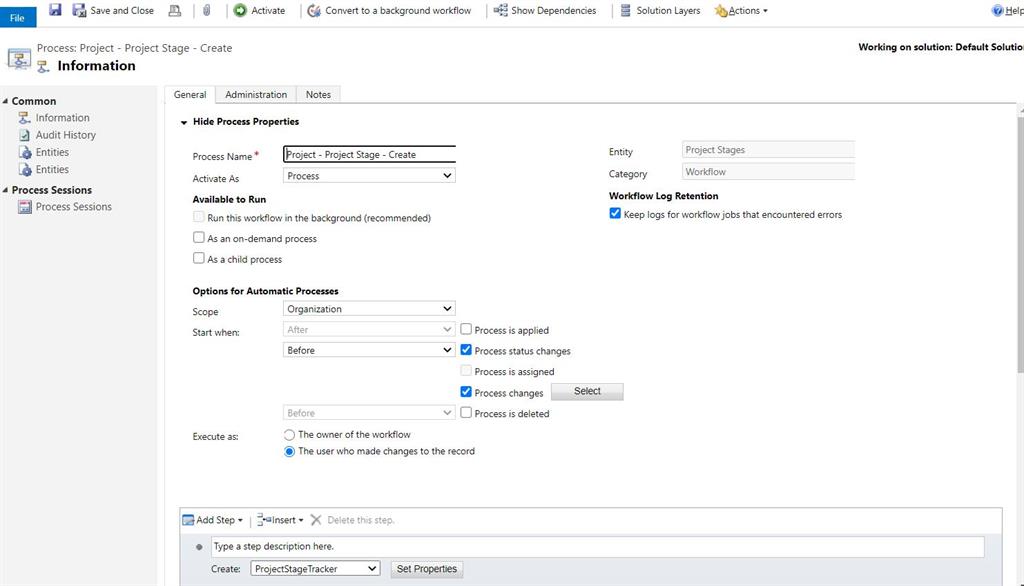Click the paperclip attachment icon
1024x586 pixels.
[x=206, y=10]
